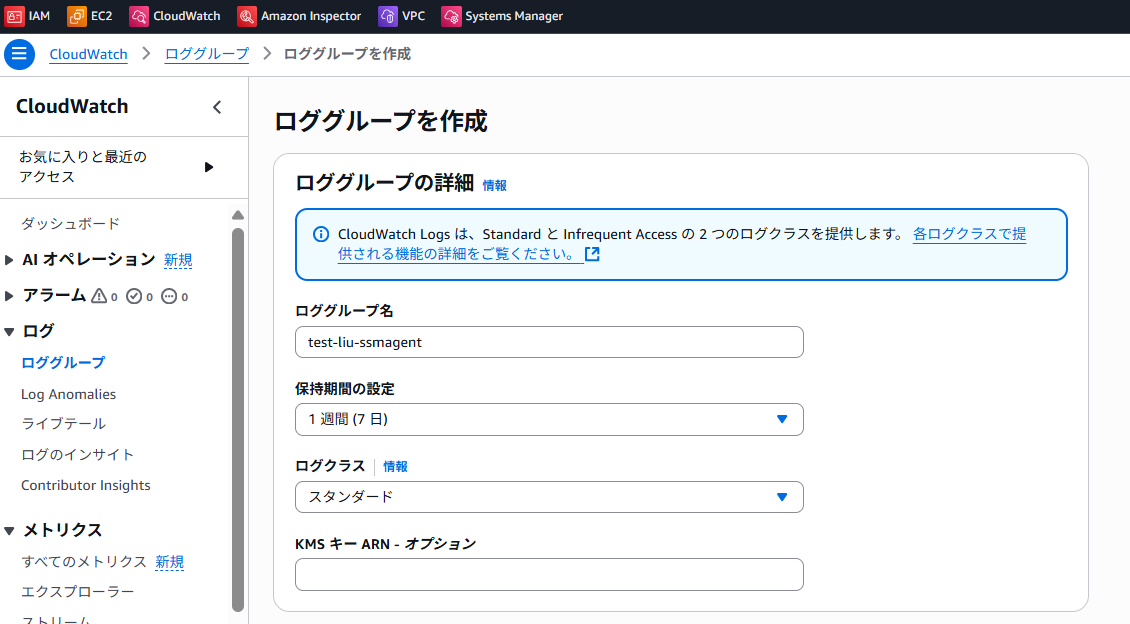The image size is (1130, 624).
Task: Launch Systems Manager from the top bar
Action: pyautogui.click(x=502, y=16)
